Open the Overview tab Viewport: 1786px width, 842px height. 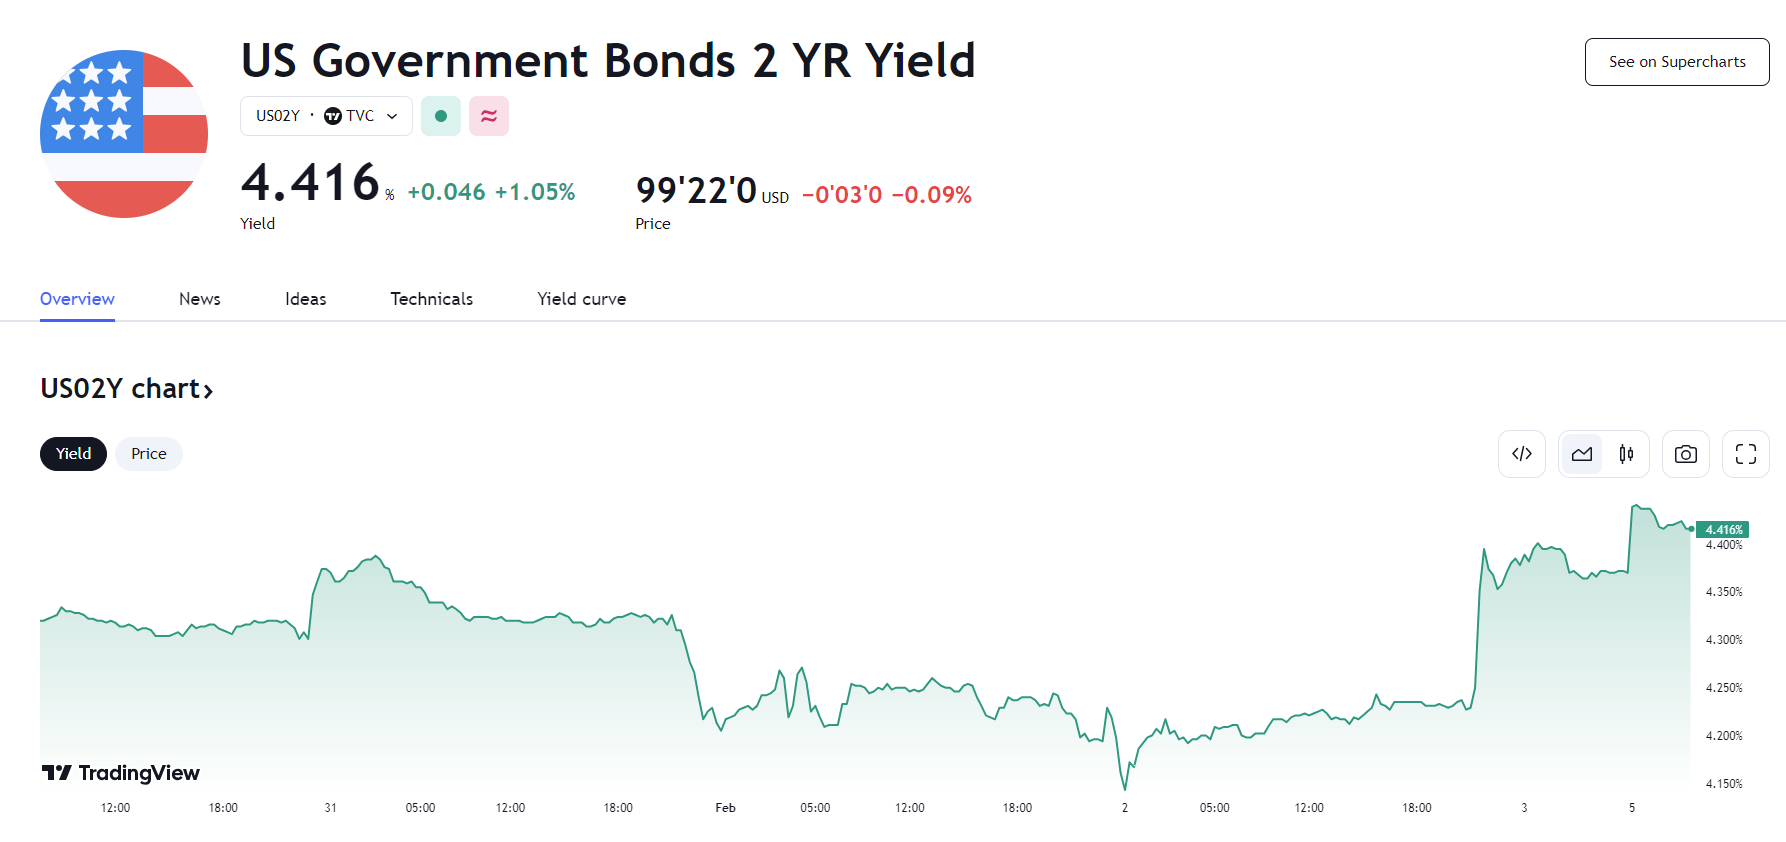click(77, 299)
